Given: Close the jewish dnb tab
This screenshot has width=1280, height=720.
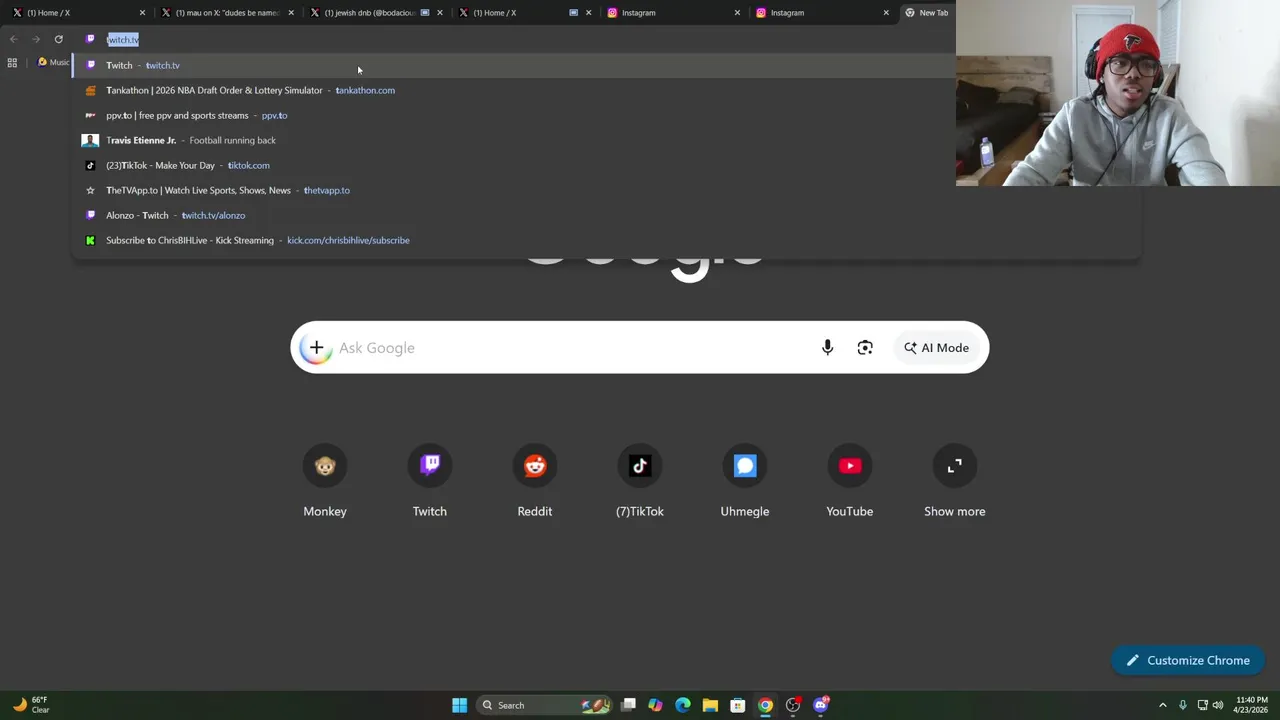Looking at the screenshot, I should tap(439, 13).
